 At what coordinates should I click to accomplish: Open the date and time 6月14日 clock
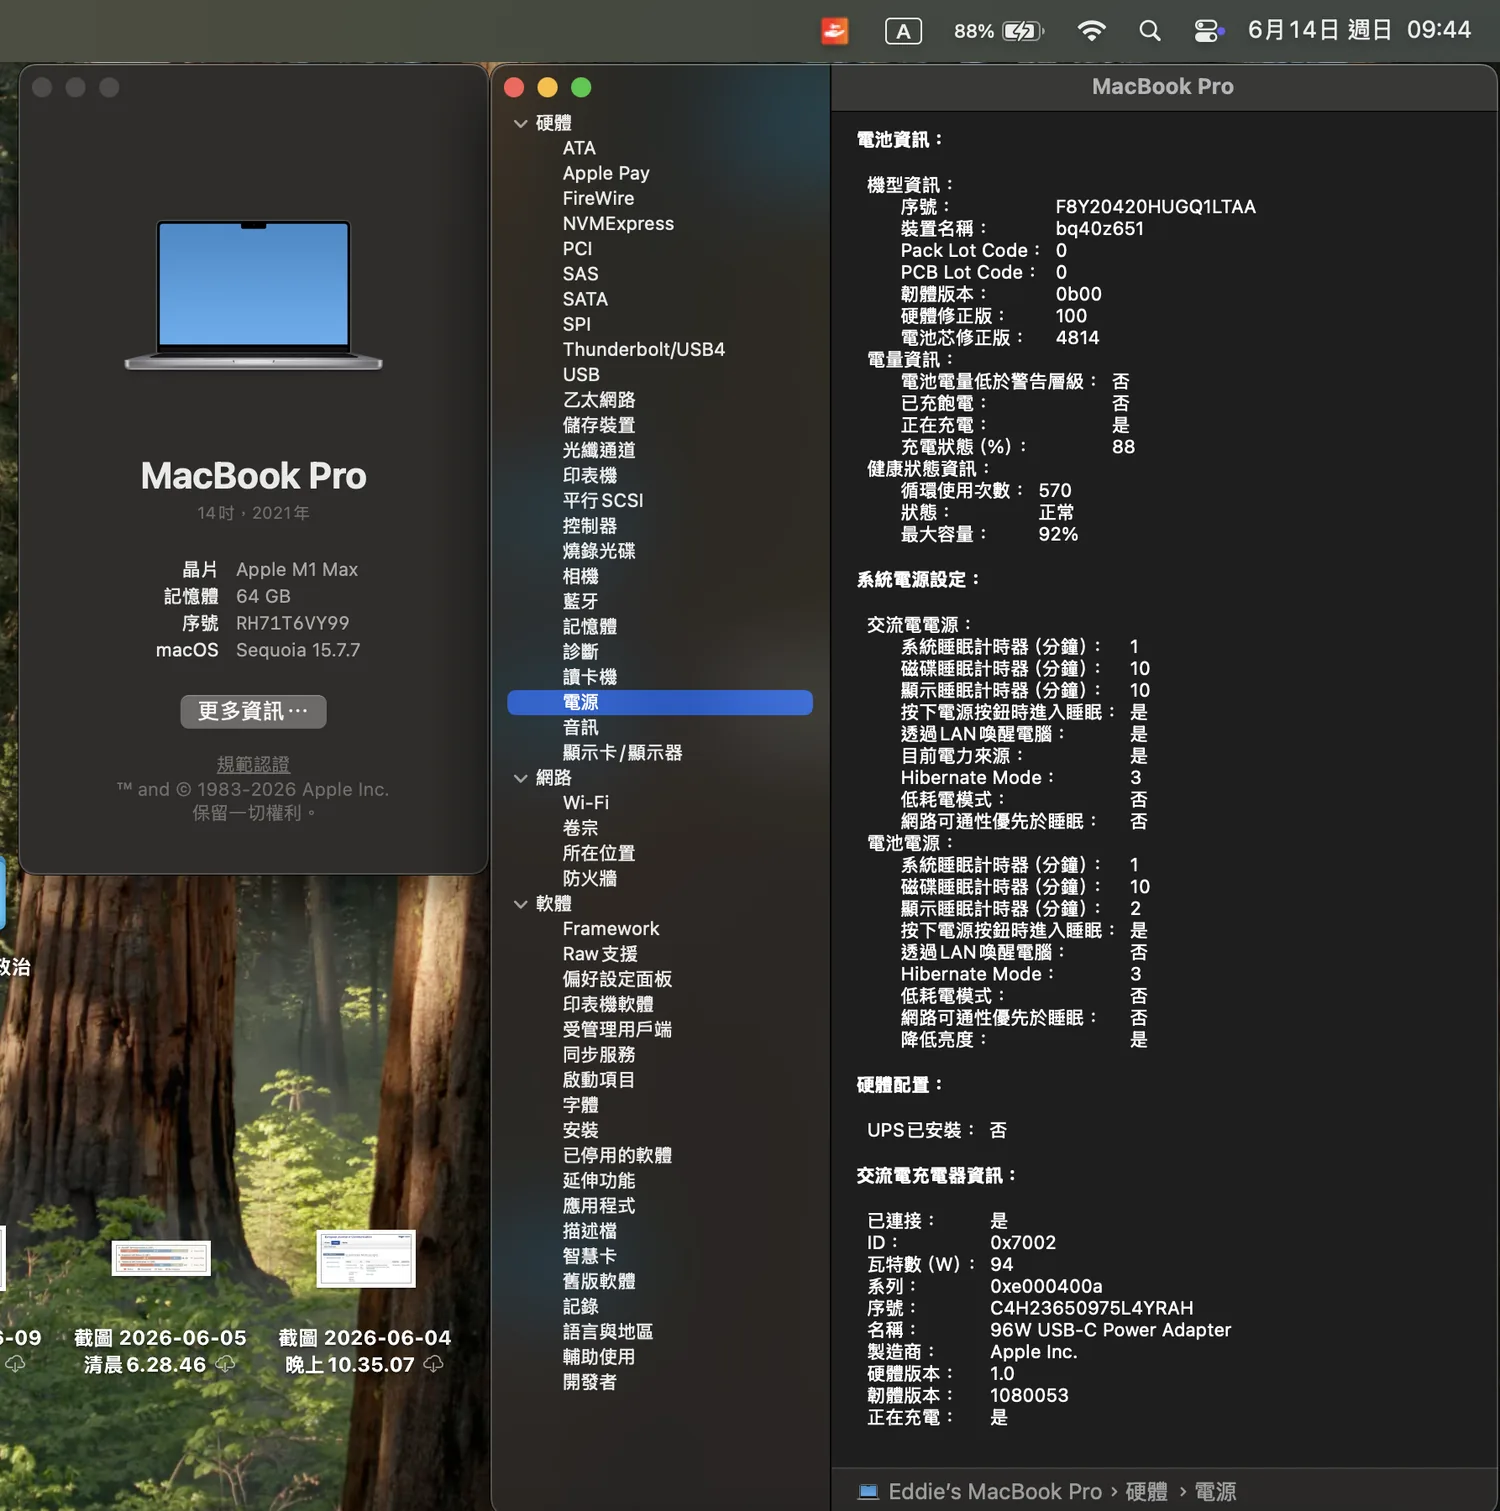coord(1359,30)
